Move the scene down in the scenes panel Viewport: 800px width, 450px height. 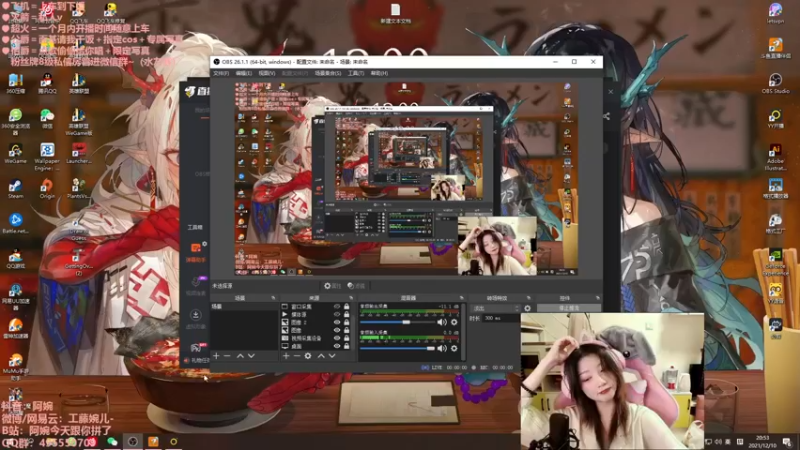pos(251,356)
